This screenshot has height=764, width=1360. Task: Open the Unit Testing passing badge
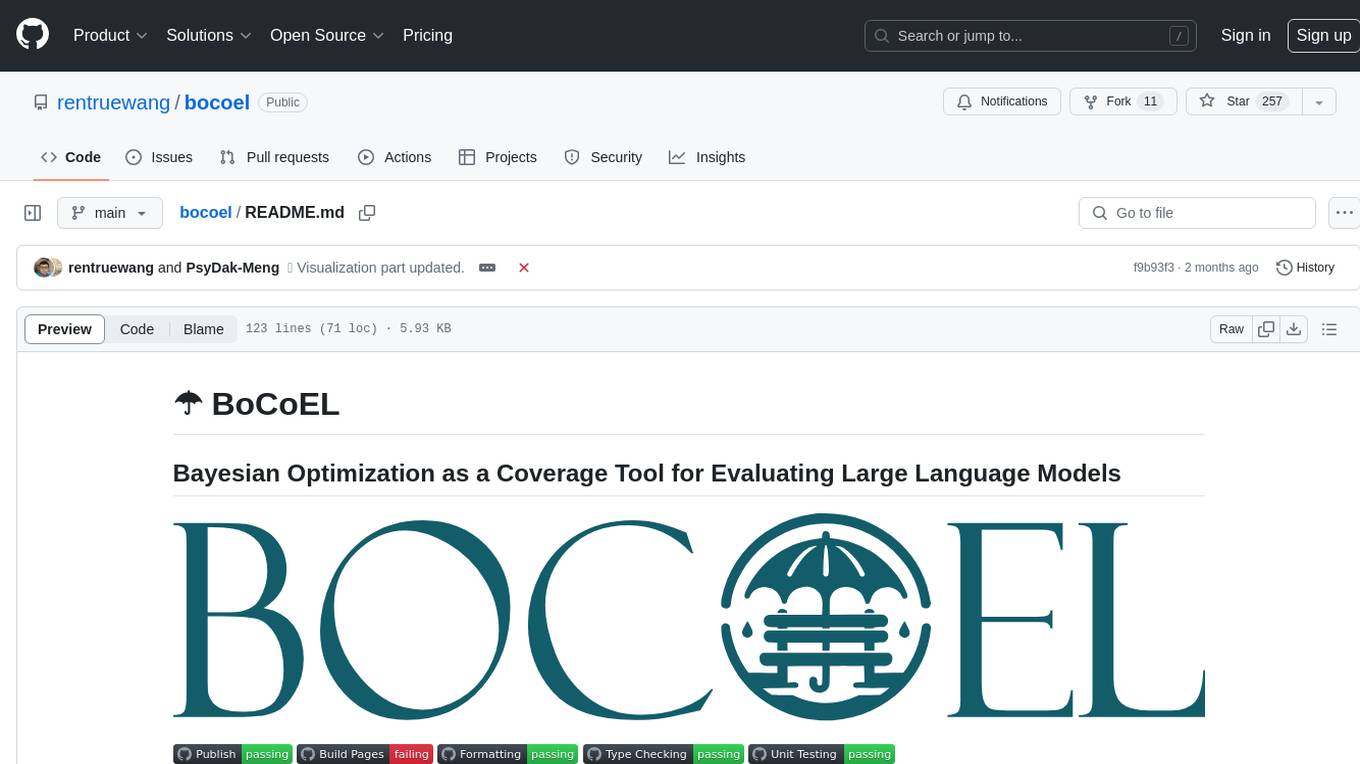821,754
